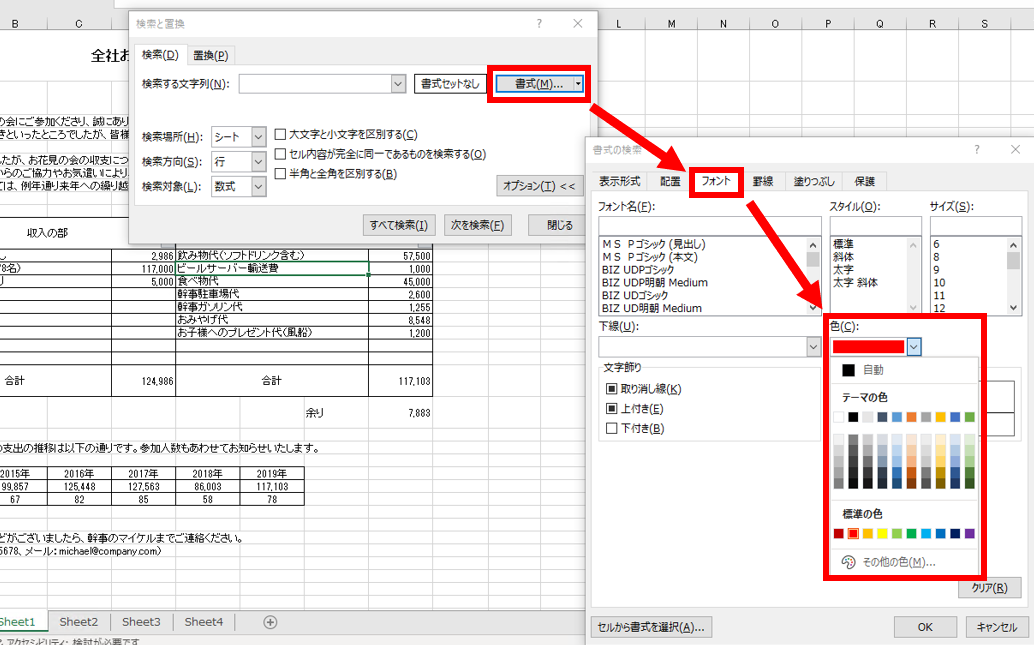Pick purple from the standard colors row
Image resolution: width=1034 pixels, height=645 pixels.
coord(969,534)
